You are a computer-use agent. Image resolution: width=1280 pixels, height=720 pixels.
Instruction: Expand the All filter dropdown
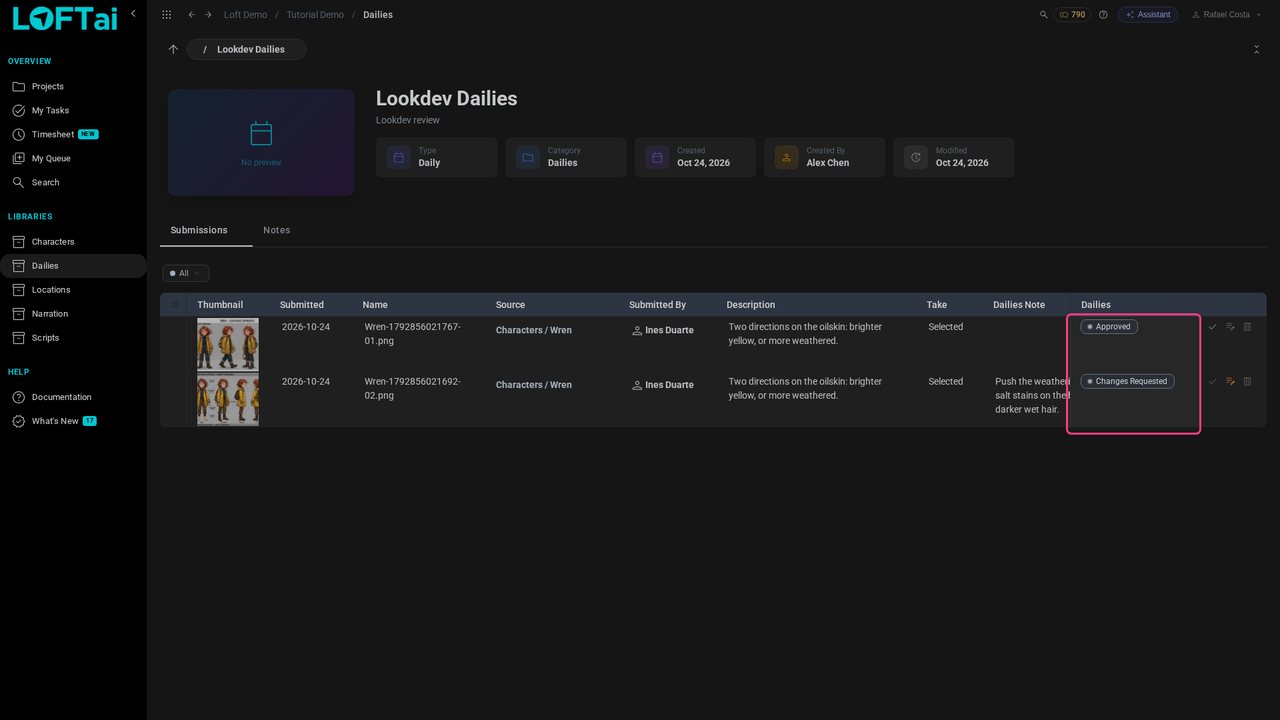pyautogui.click(x=185, y=273)
